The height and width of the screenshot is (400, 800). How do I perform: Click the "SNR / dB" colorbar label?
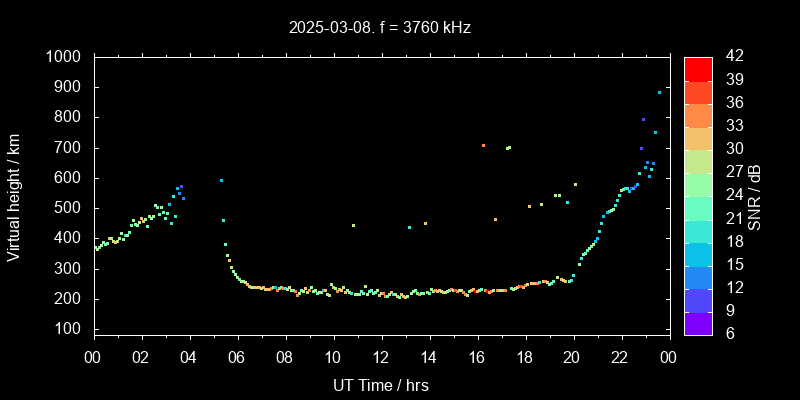[754, 194]
